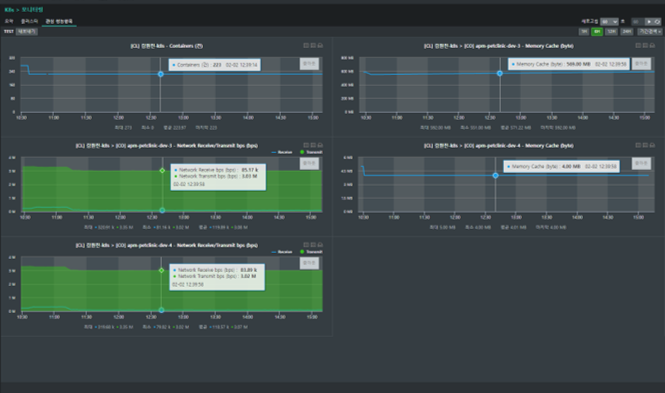Image resolution: width=665 pixels, height=393 pixels.
Task: Click the Containers data point on chart line
Action: (160, 74)
